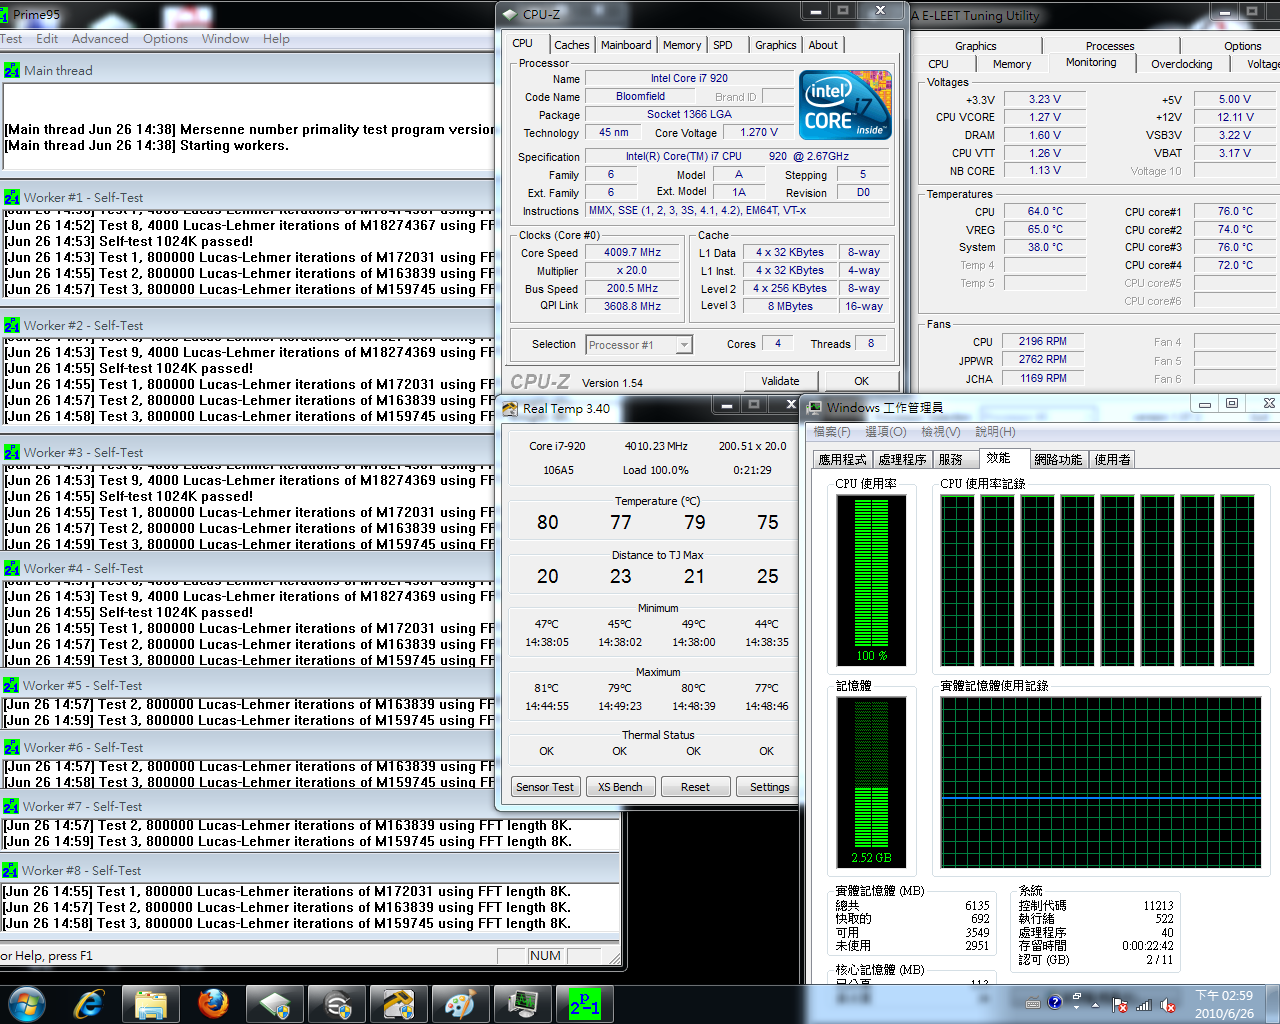The width and height of the screenshot is (1280, 1024).
Task: Click Sensor Test in Real Temp
Action: [x=545, y=787]
